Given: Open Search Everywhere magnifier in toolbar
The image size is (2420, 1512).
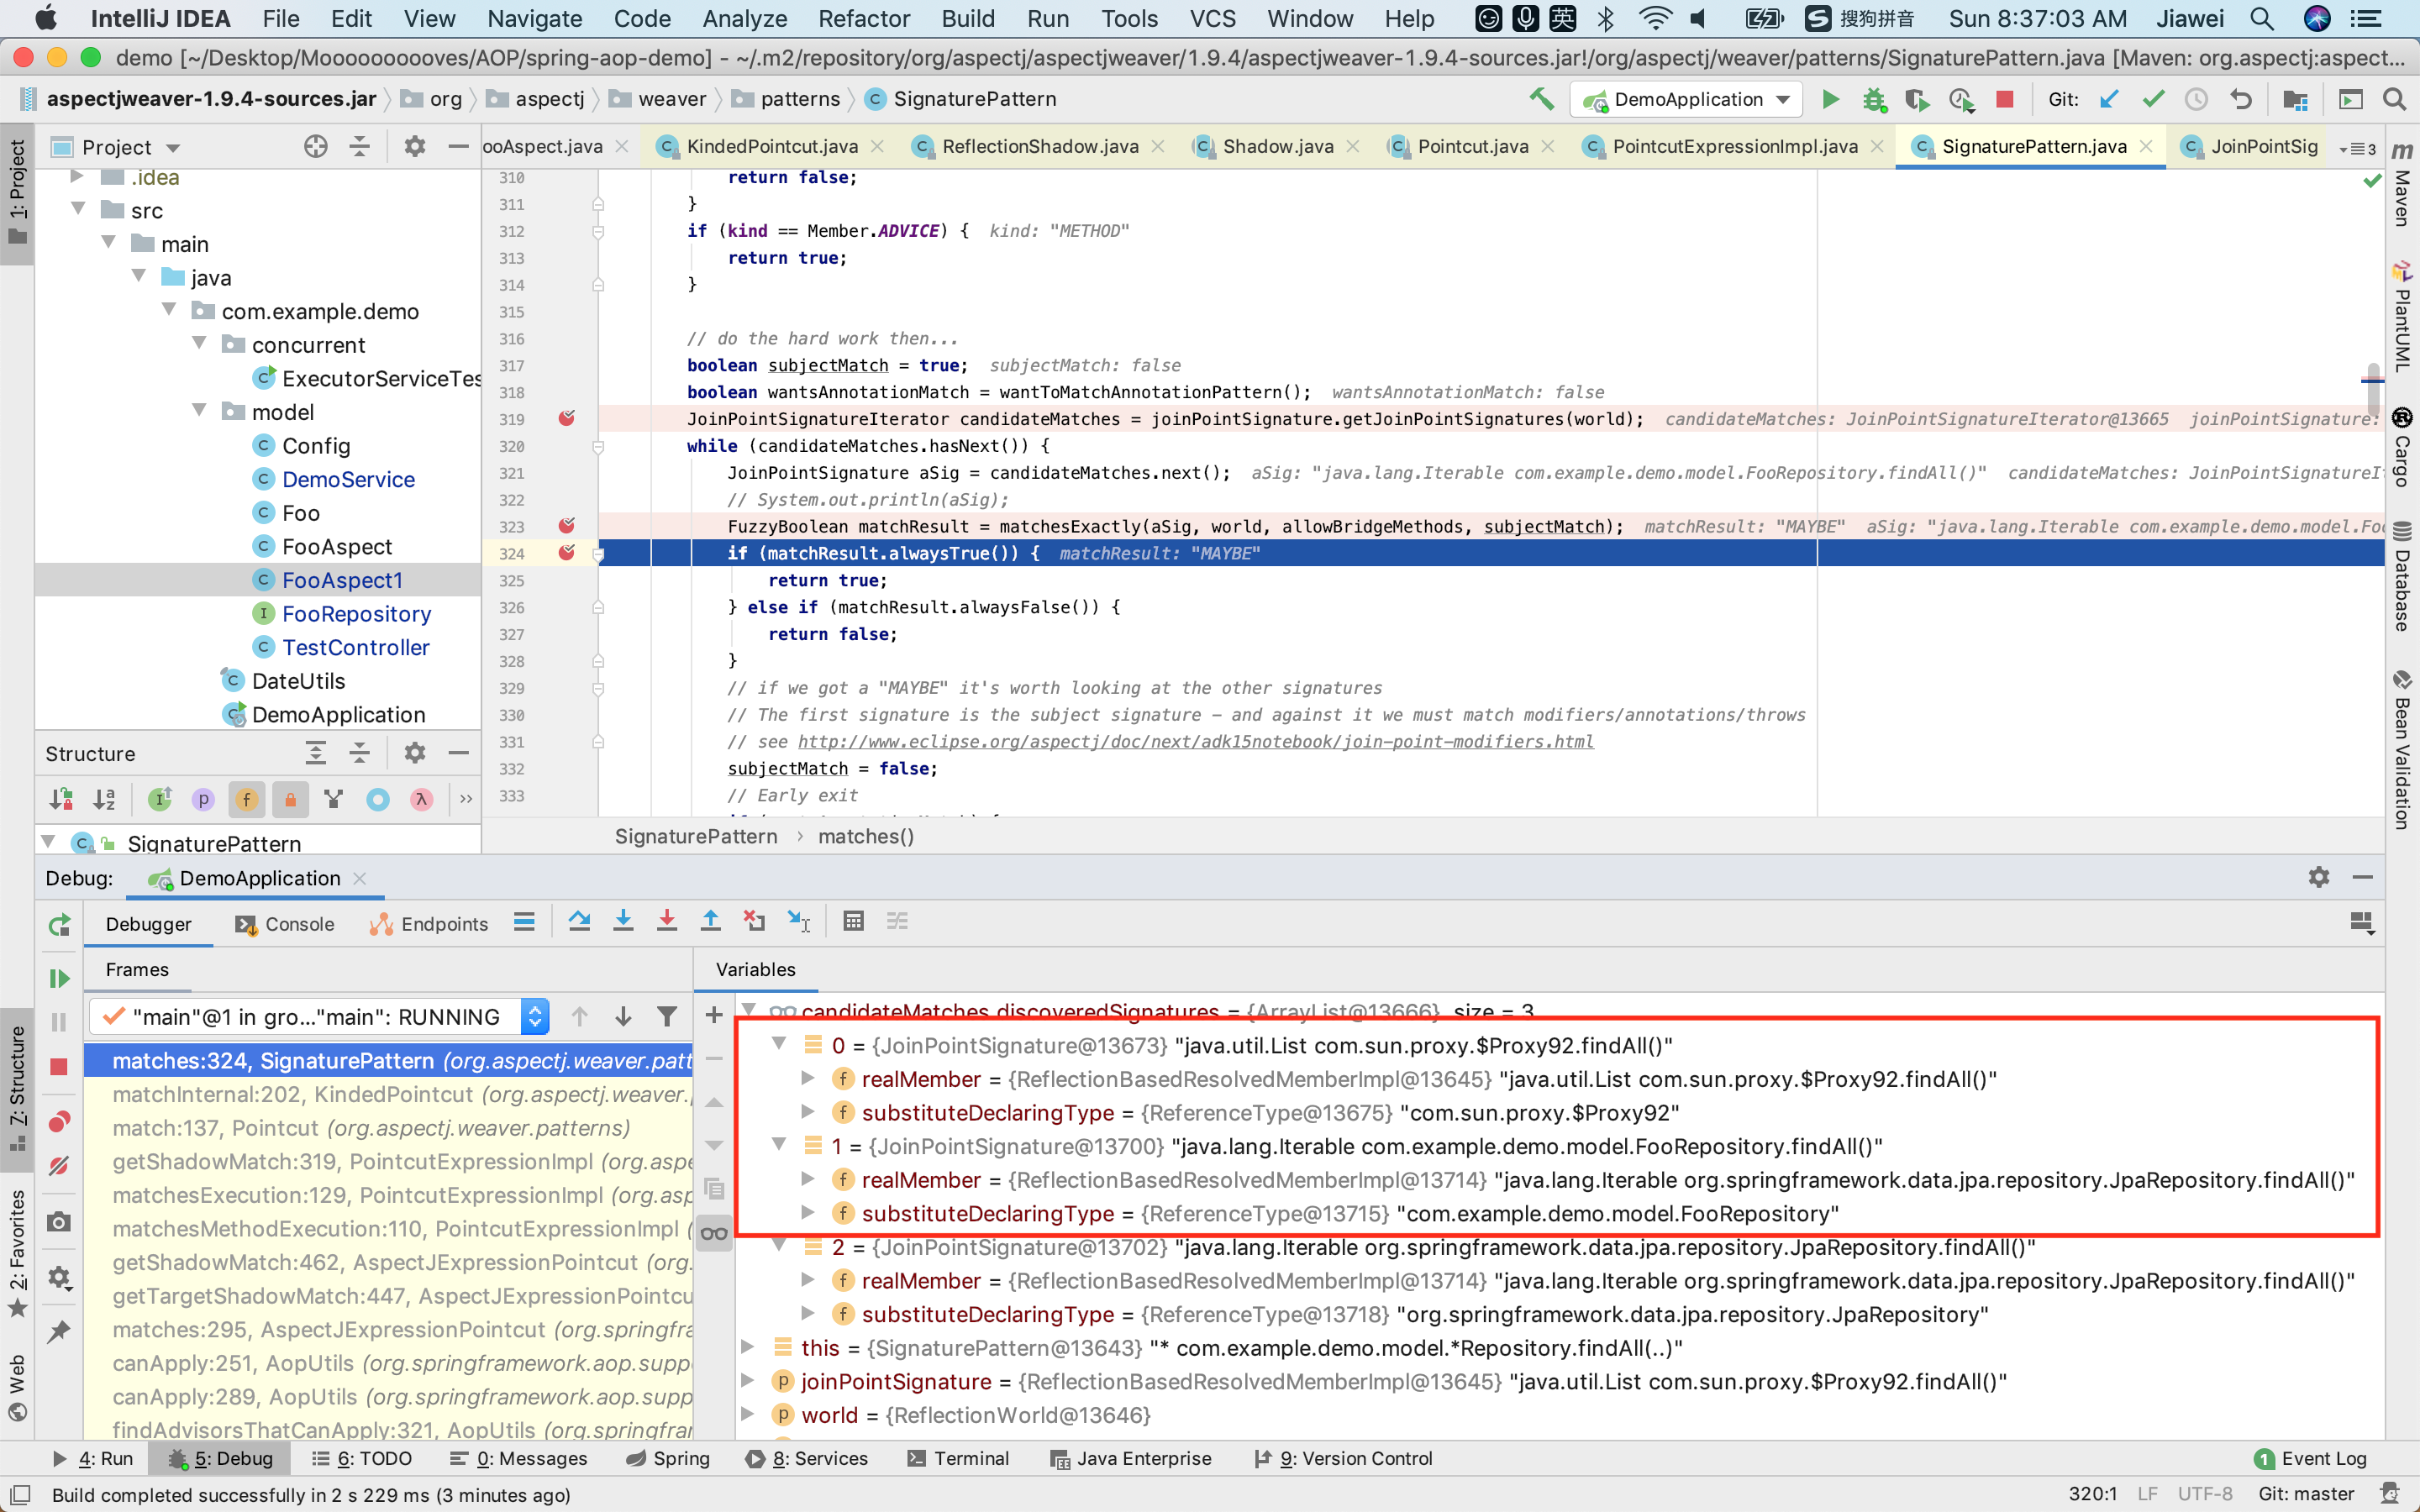Looking at the screenshot, I should (2394, 99).
